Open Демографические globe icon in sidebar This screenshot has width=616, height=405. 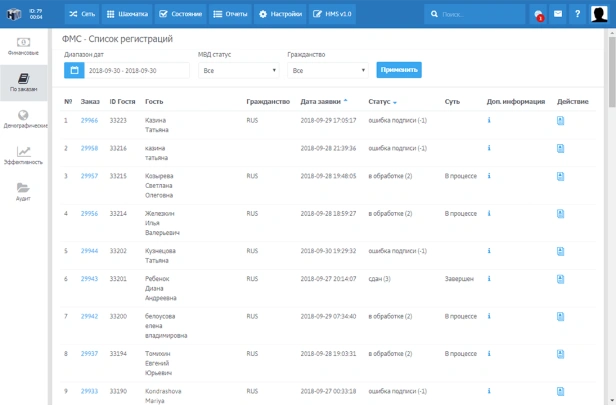(23, 119)
